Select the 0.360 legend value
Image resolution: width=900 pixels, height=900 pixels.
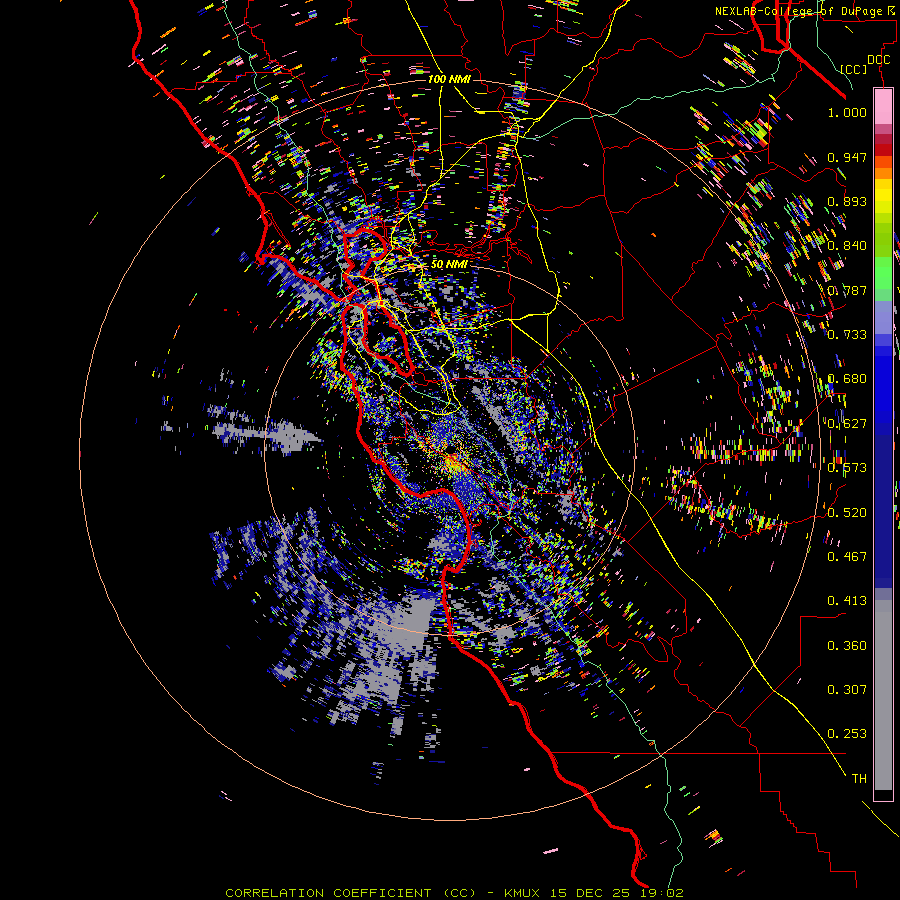[x=847, y=646]
